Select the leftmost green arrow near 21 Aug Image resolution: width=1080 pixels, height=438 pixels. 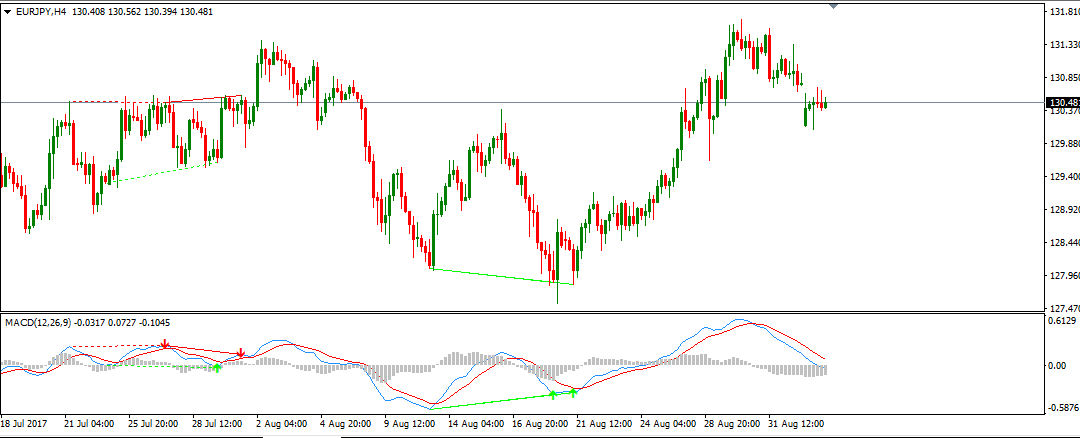553,395
